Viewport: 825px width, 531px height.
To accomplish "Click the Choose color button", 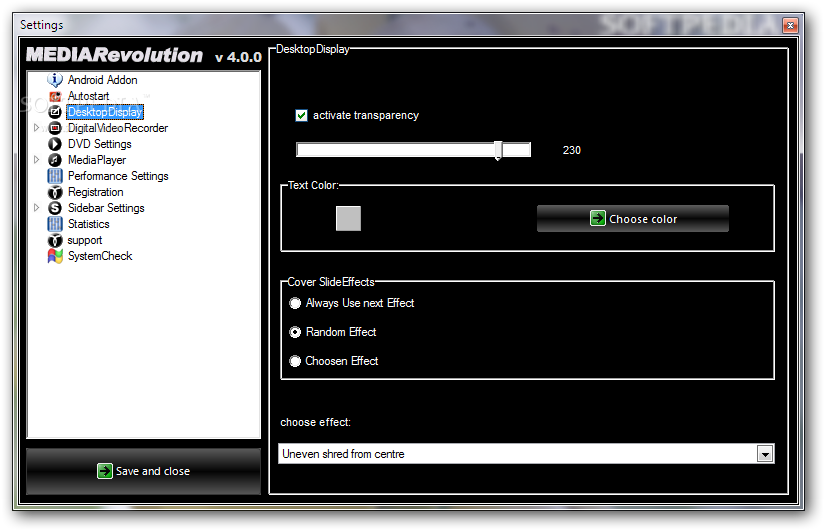I will point(632,218).
